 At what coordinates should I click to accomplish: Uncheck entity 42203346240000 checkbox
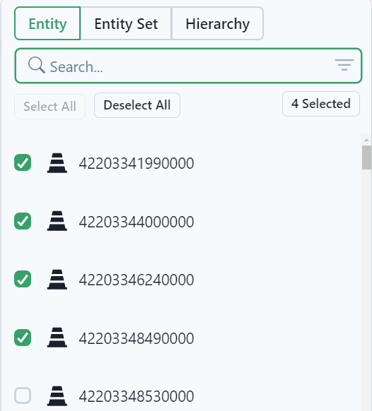23,279
